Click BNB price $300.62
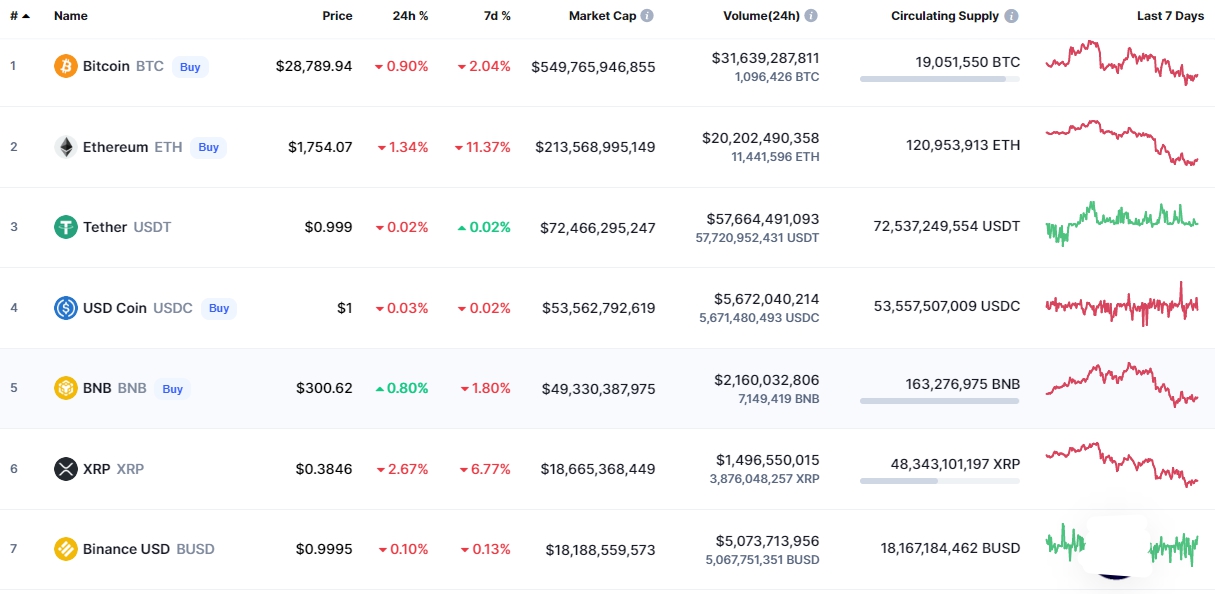The height and width of the screenshot is (594, 1215). click(324, 388)
